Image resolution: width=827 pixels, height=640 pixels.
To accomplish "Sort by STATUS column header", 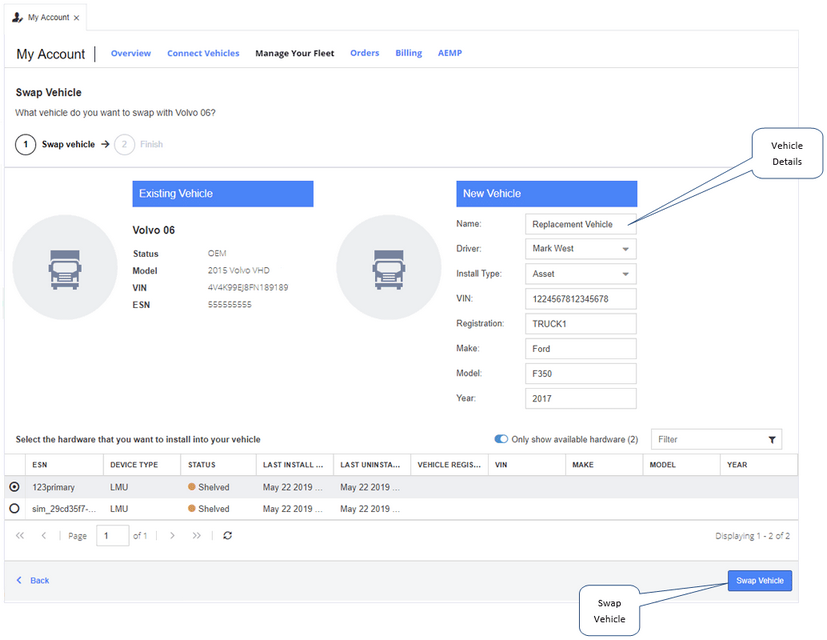I will pos(219,465).
